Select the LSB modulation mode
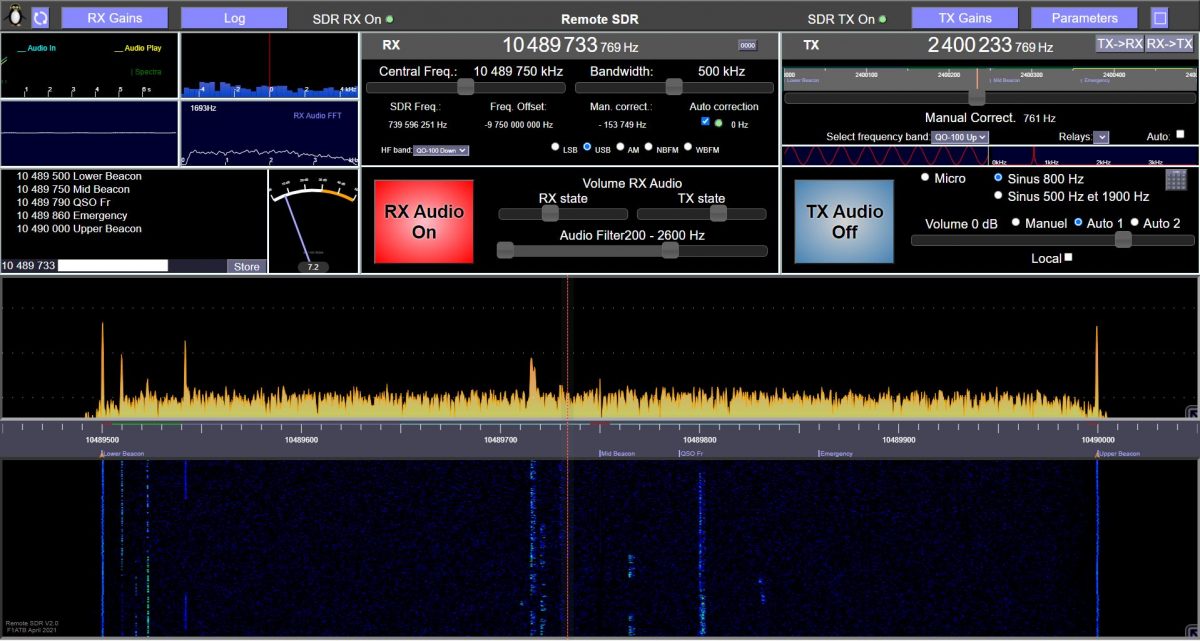Image resolution: width=1200 pixels, height=641 pixels. point(556,148)
